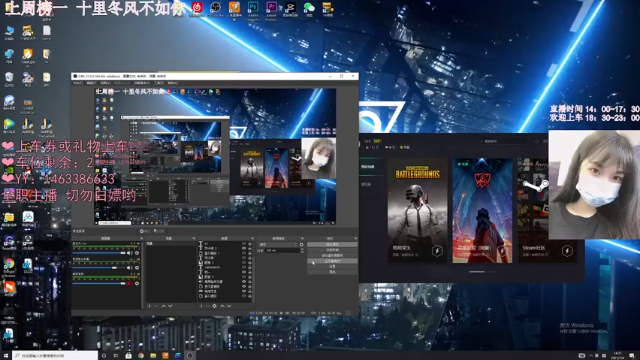Viewport: 640px width, 360px height.
Task: Open the 视图 menu in OBS
Action: pyautogui.click(x=106, y=83)
